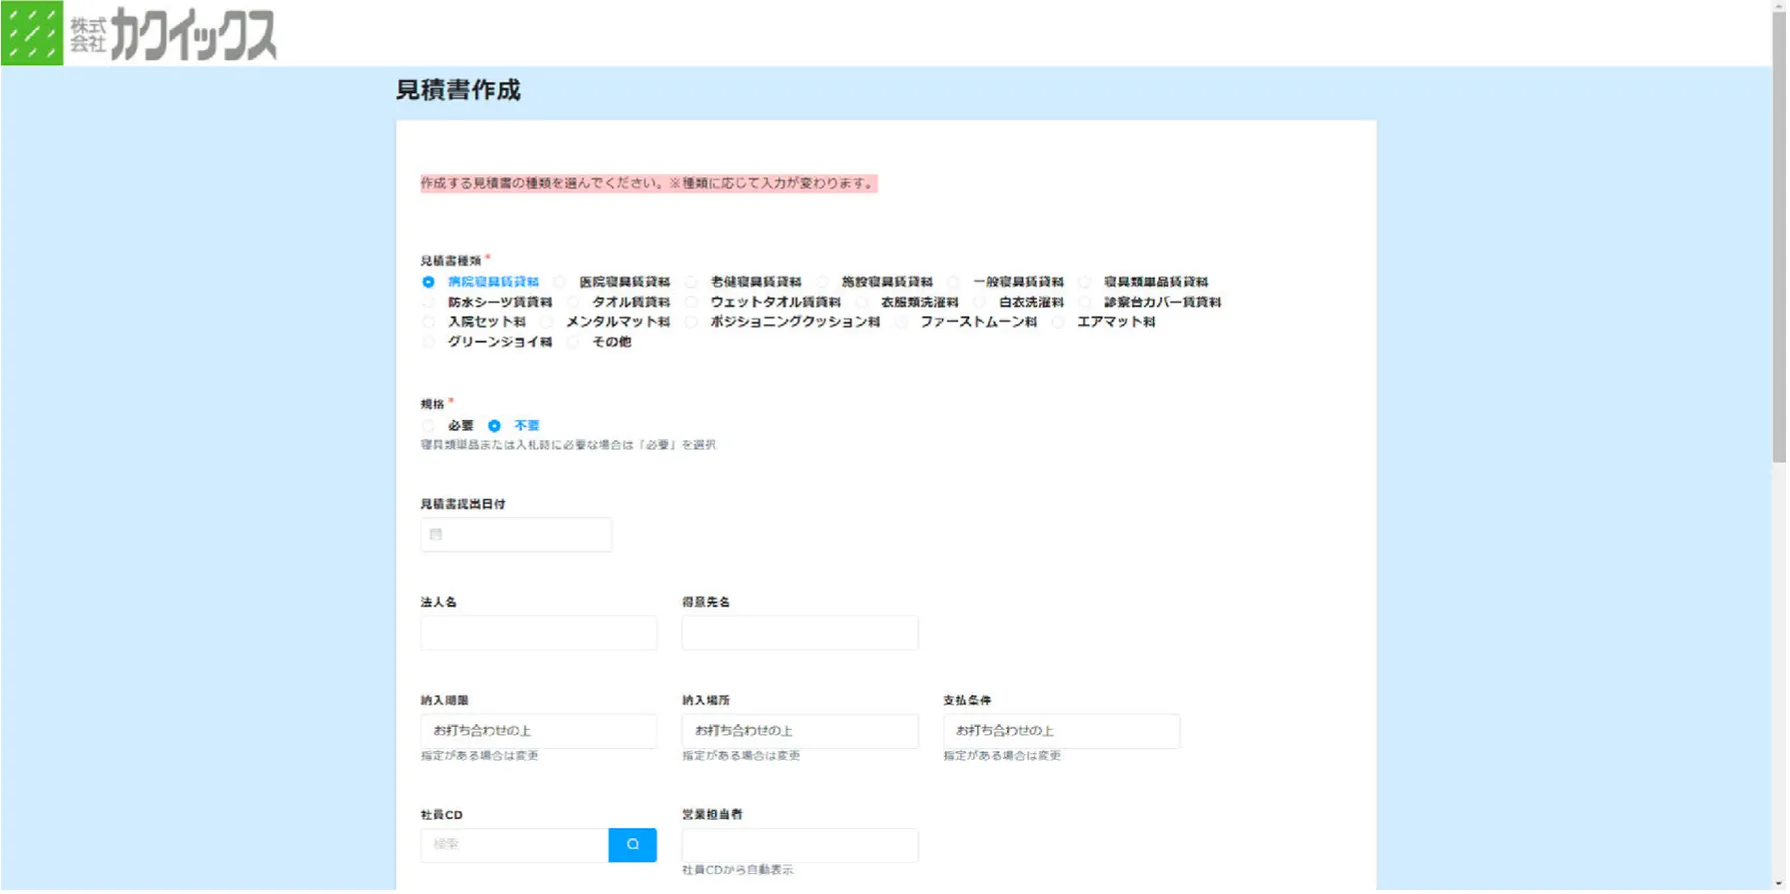Viewport: 1790px width, 894px height.
Task: Select 老健寝具賃貸料 radio option
Action: [x=691, y=282]
